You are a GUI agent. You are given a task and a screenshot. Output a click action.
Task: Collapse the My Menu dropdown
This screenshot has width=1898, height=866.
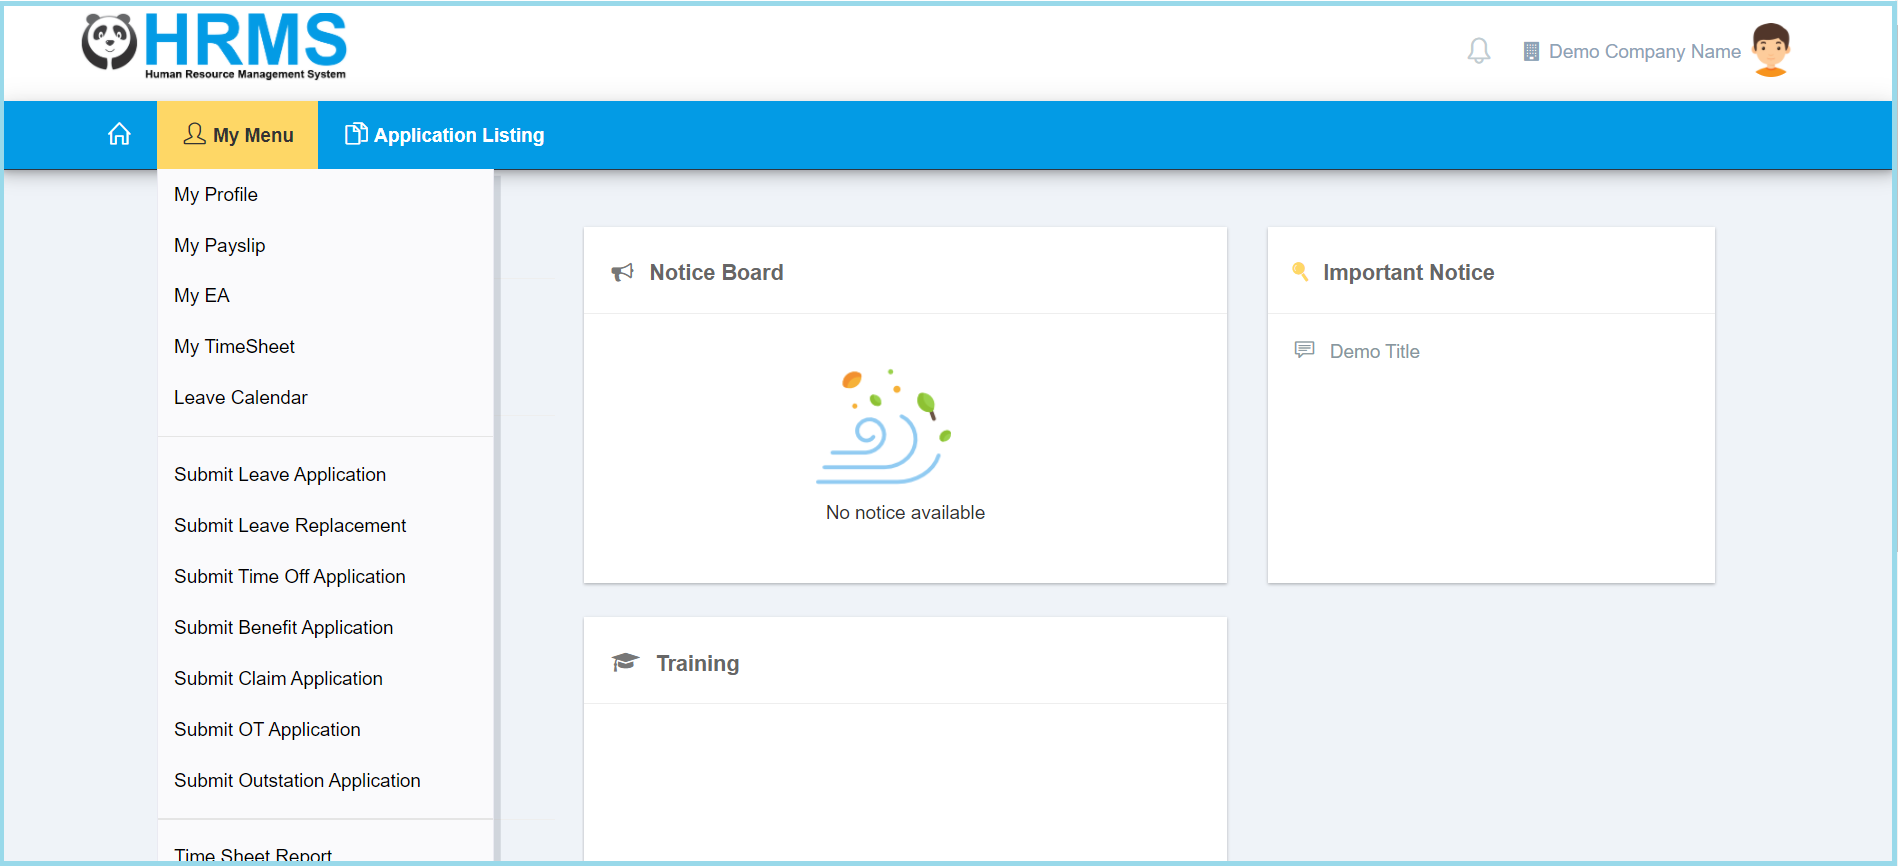click(238, 135)
